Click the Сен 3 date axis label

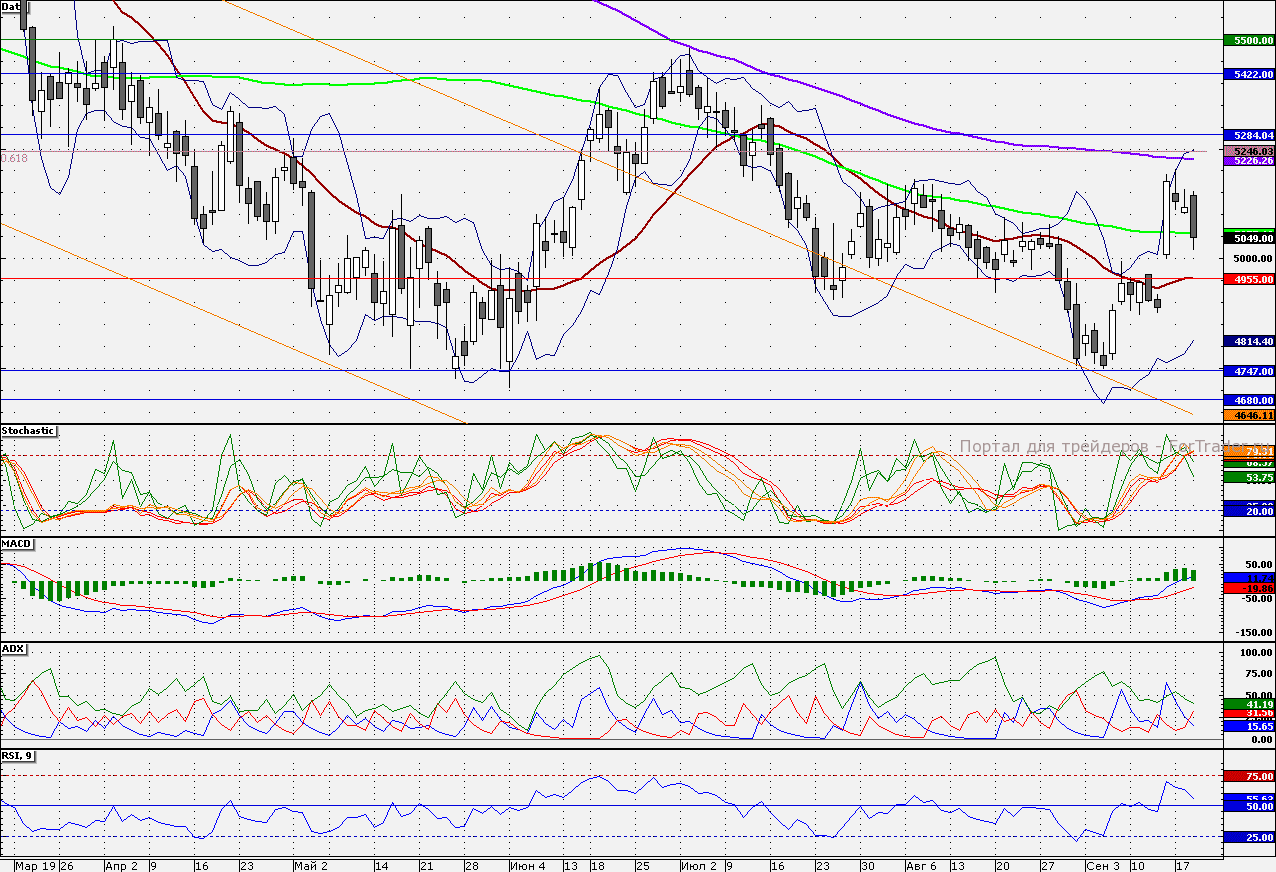[x=1102, y=865]
